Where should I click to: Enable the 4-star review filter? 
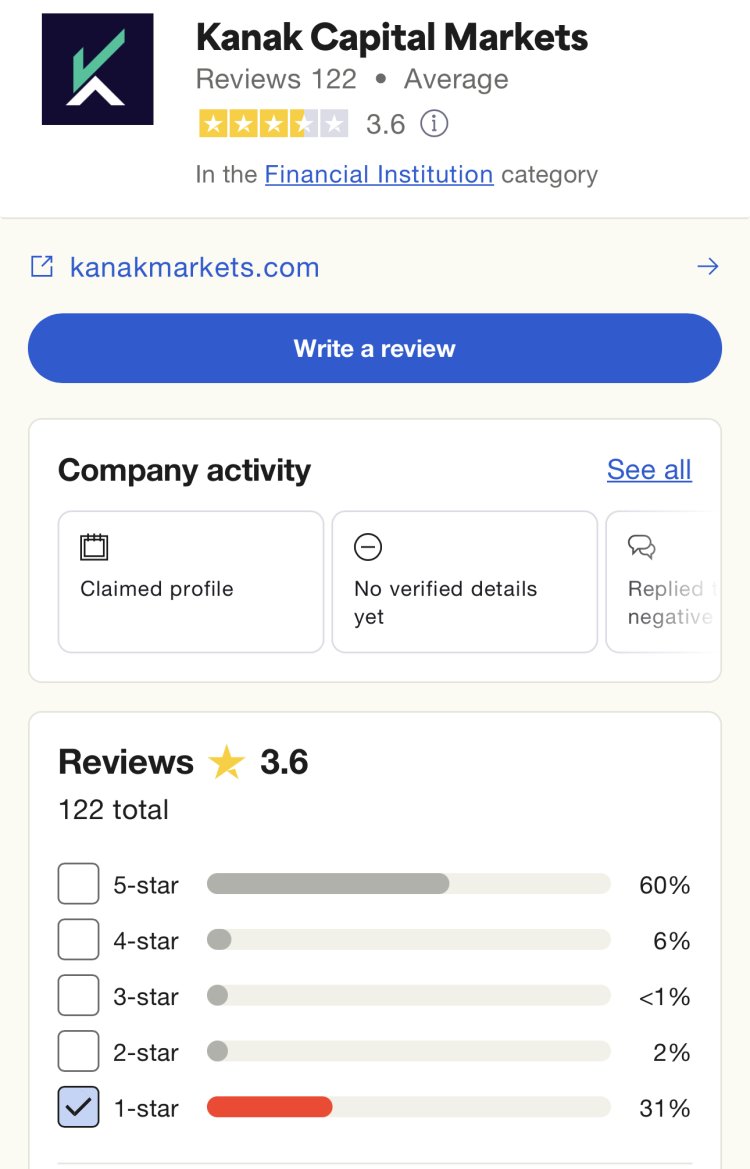click(x=78, y=940)
